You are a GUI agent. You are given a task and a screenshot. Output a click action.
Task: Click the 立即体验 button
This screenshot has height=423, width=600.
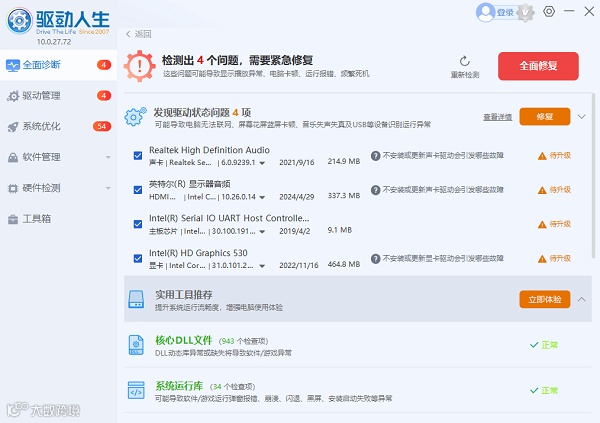pyautogui.click(x=545, y=299)
